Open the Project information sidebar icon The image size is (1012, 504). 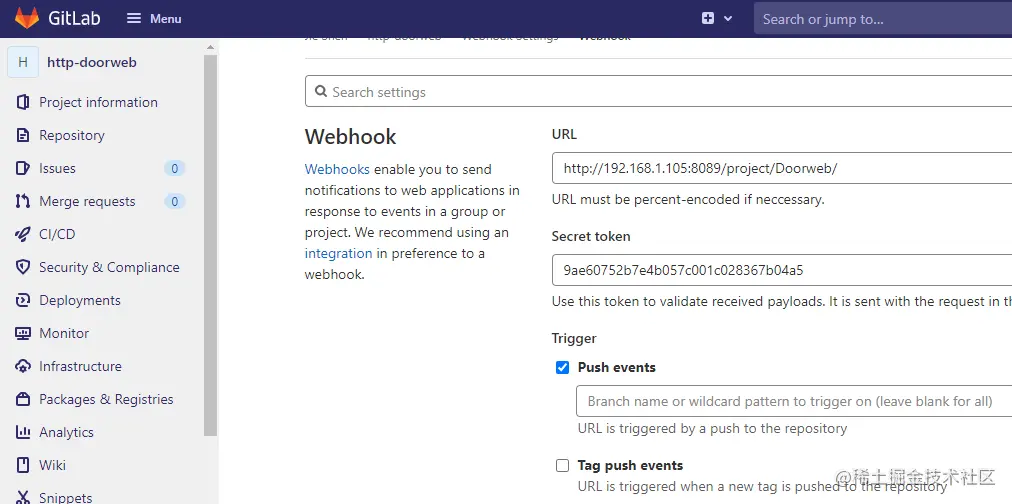click(22, 102)
